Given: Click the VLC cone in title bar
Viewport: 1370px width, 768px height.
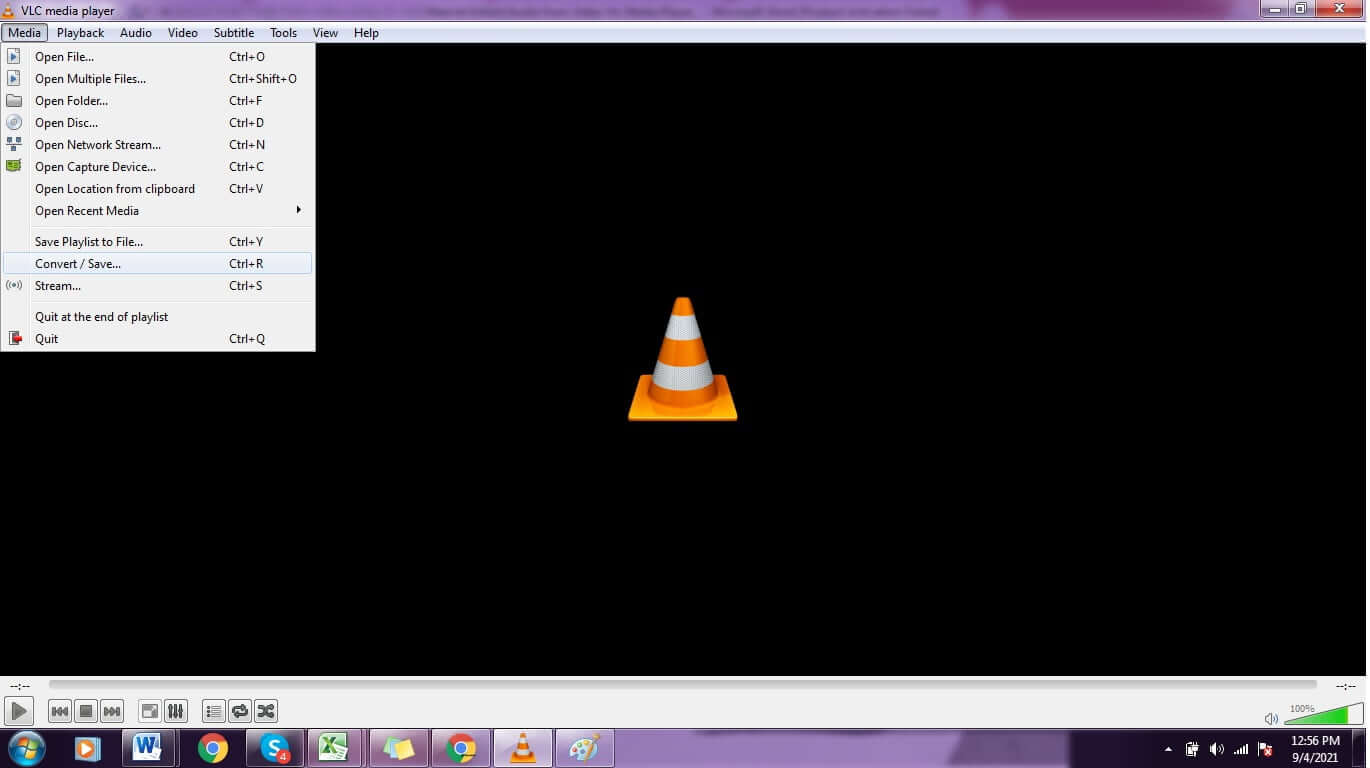Looking at the screenshot, I should pos(9,10).
